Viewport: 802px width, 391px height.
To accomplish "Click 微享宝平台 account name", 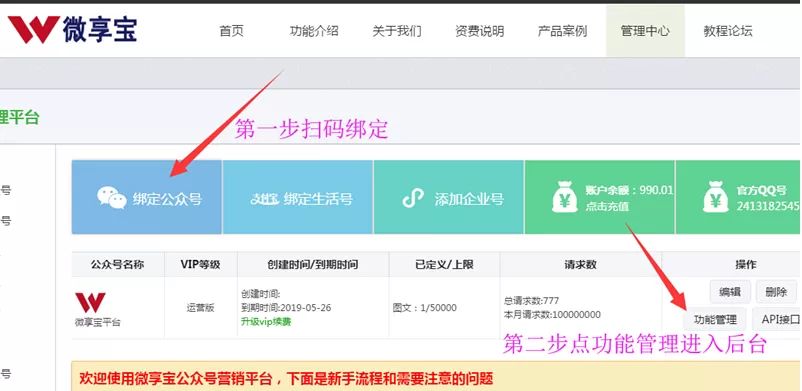I will tap(98, 322).
